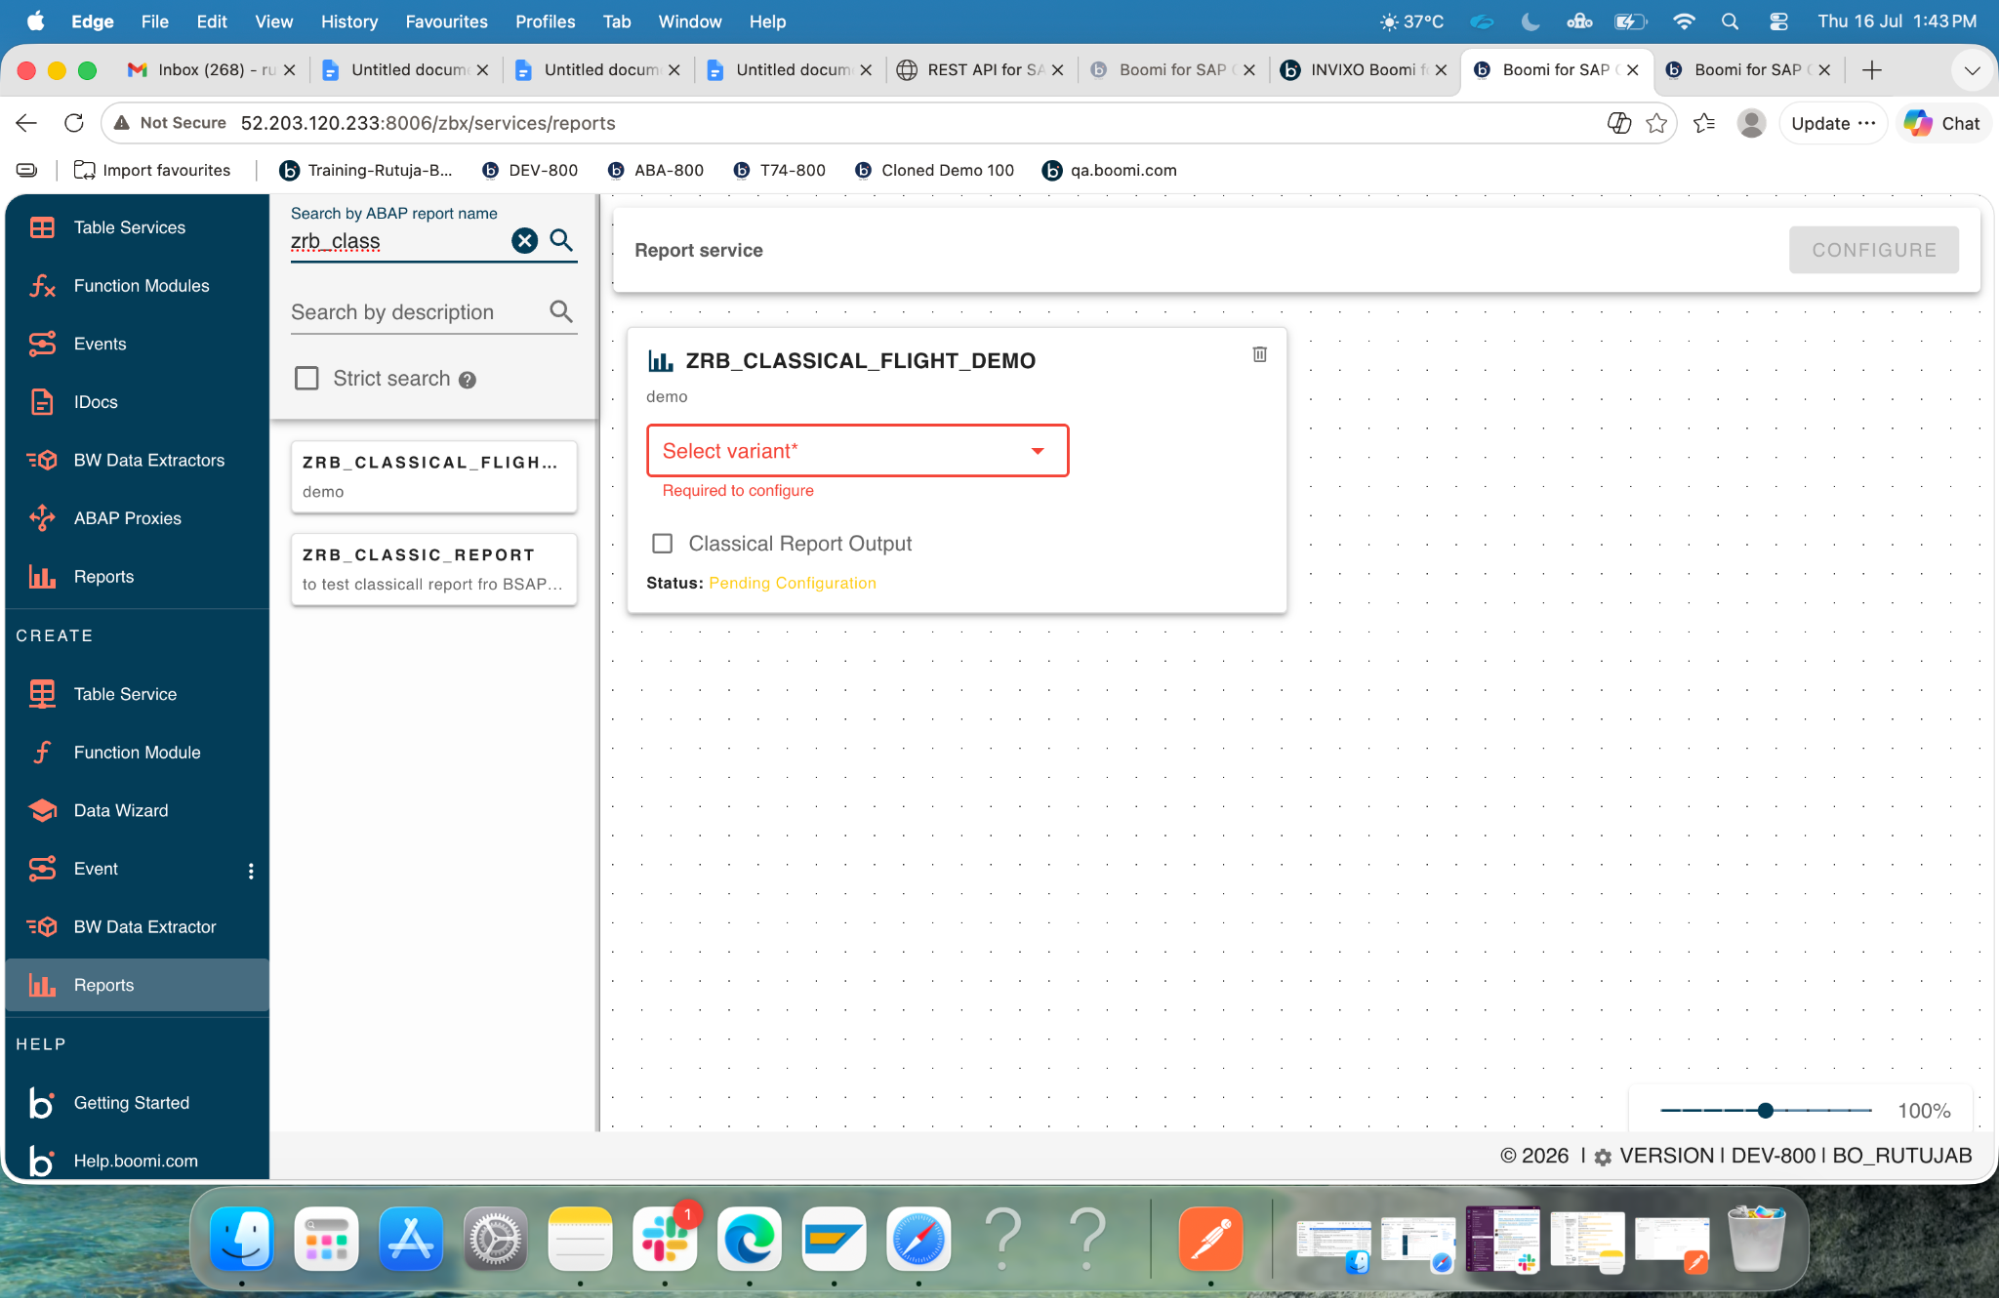The height and width of the screenshot is (1299, 1999).
Task: Open Help.boomi.com link
Action: point(135,1161)
